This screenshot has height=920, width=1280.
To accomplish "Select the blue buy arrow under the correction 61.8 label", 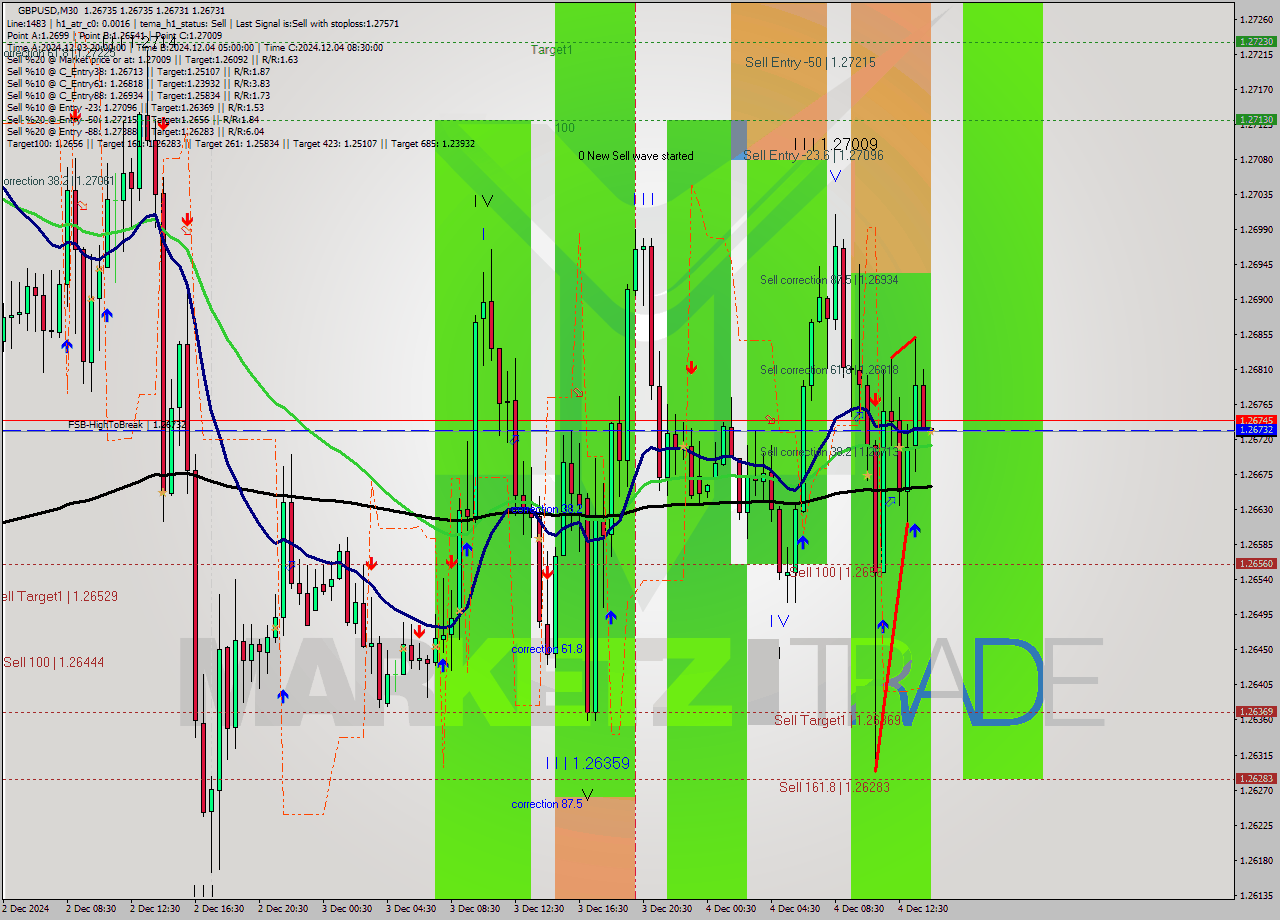I will (611, 619).
